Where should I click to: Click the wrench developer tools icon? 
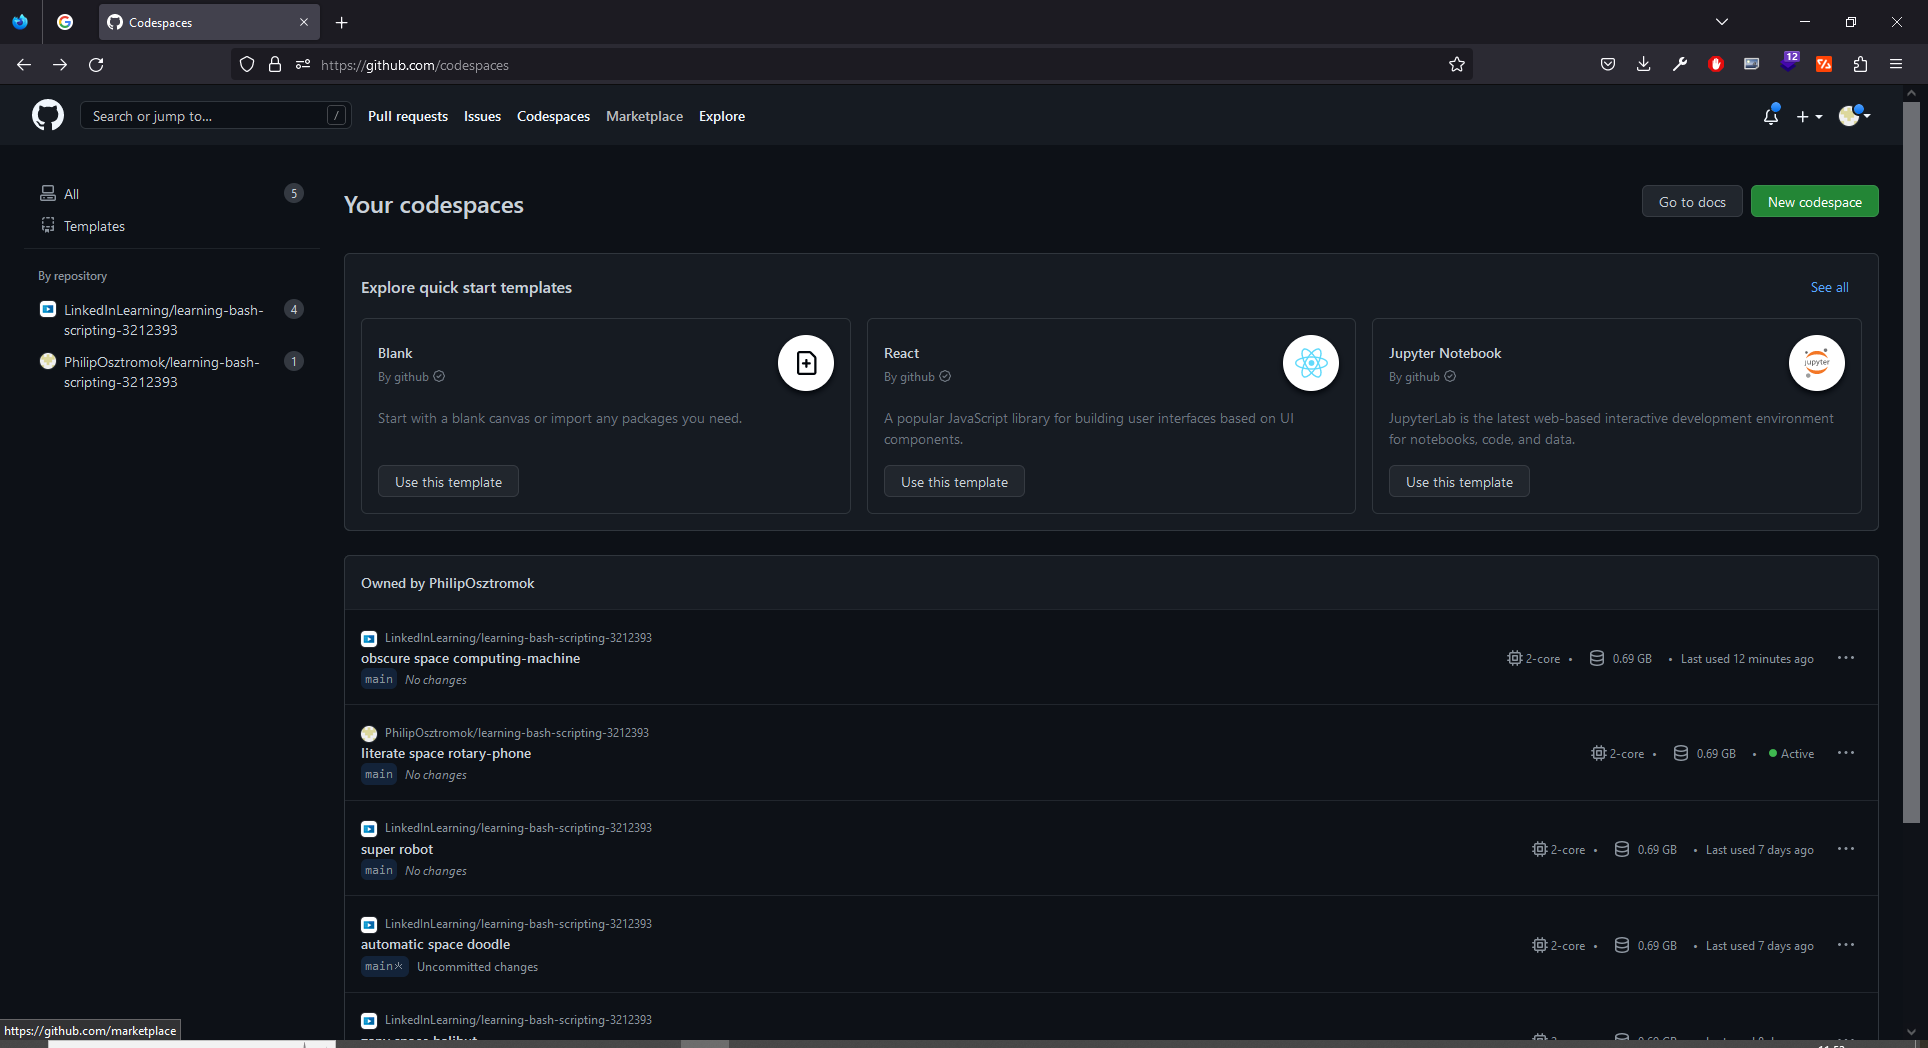(1680, 65)
